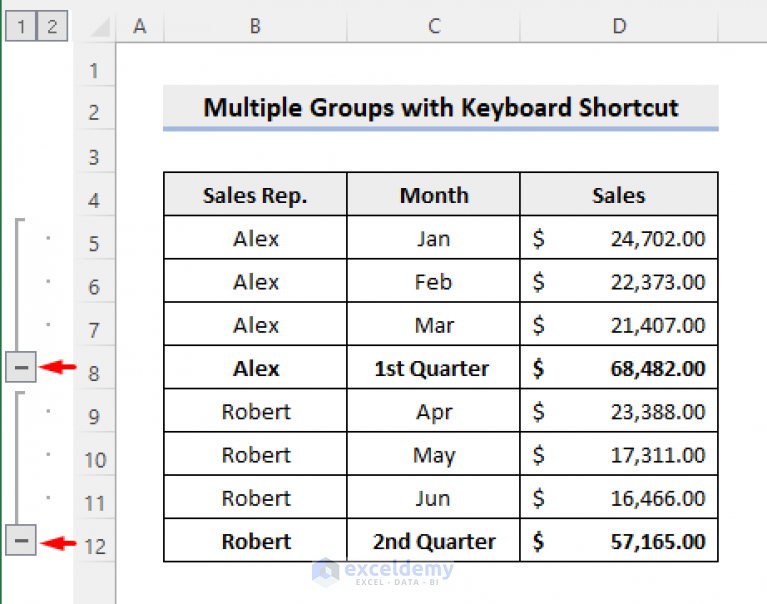Collapse the Alex group at row 8
This screenshot has width=767, height=604.
[x=21, y=368]
